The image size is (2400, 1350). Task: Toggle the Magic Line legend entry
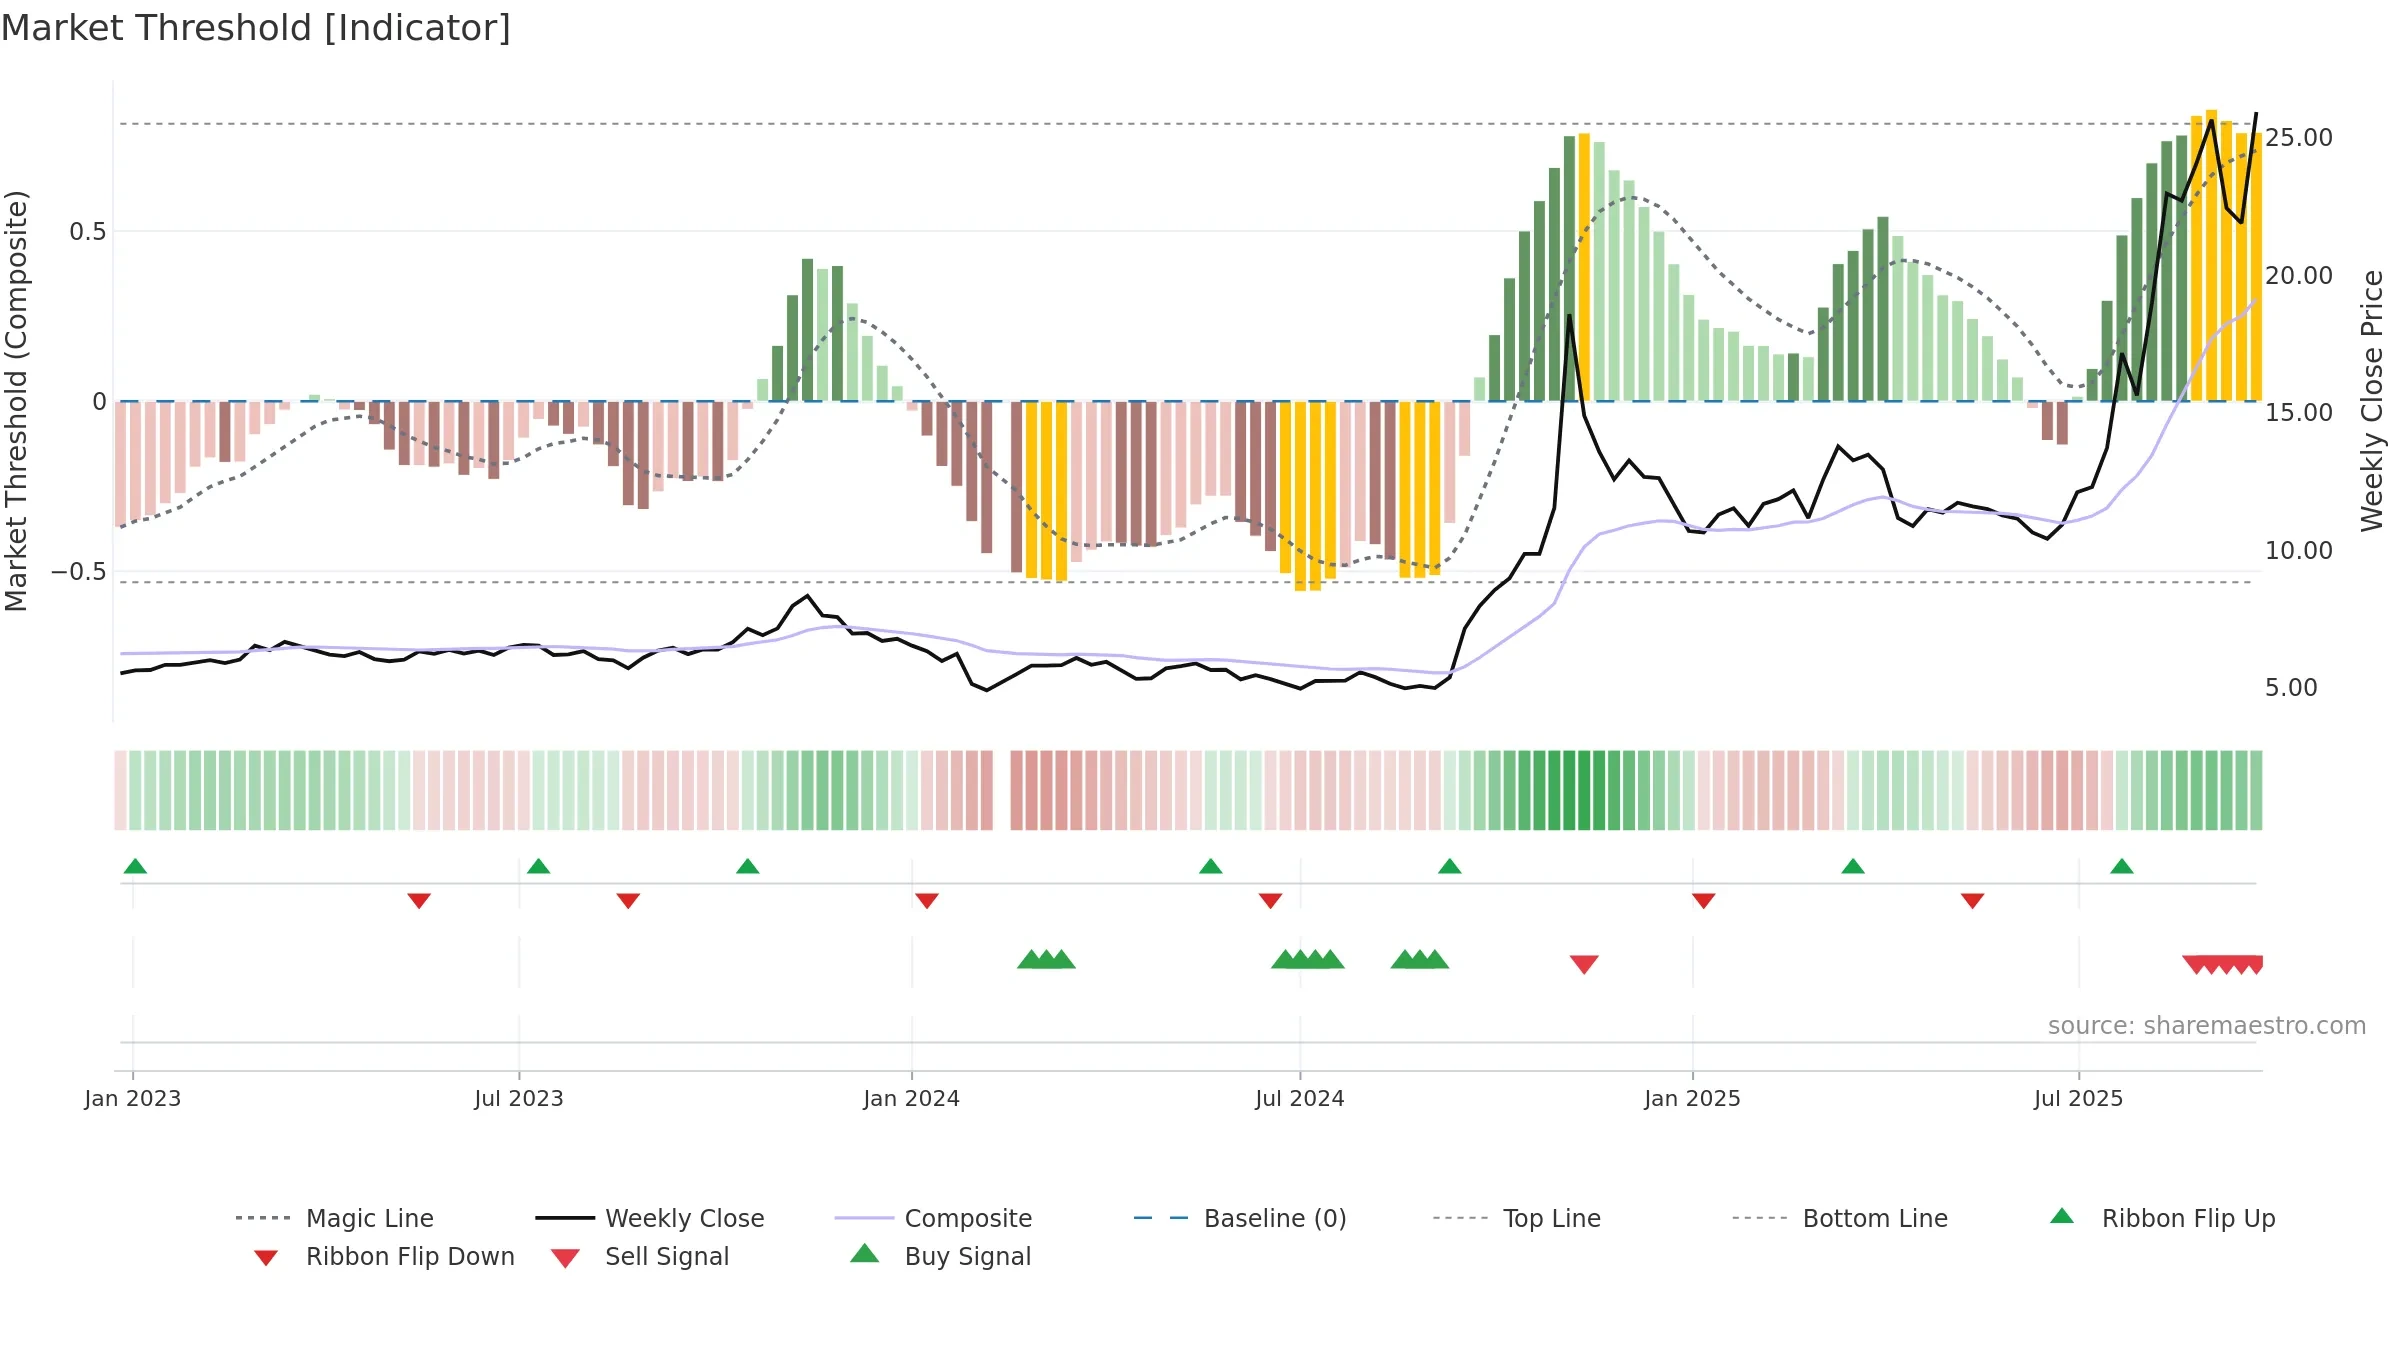(335, 1218)
